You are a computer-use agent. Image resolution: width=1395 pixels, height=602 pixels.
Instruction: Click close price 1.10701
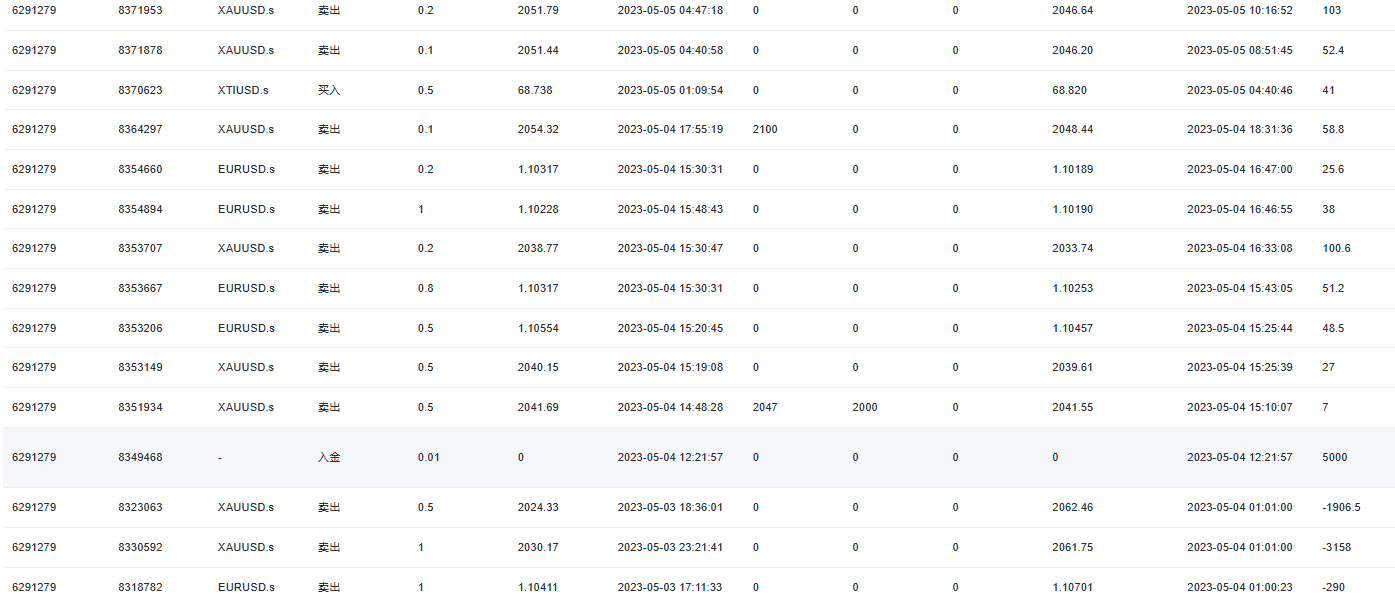pos(1072,587)
